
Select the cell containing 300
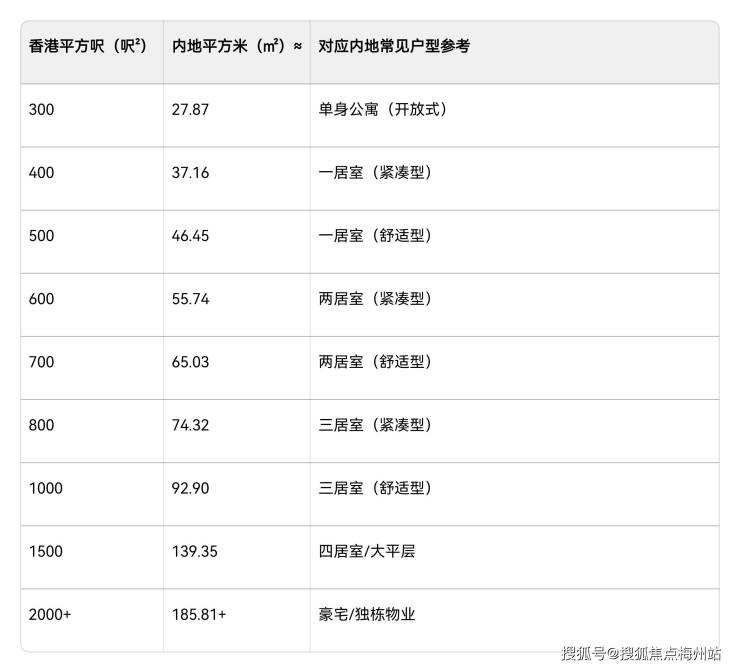click(42, 109)
